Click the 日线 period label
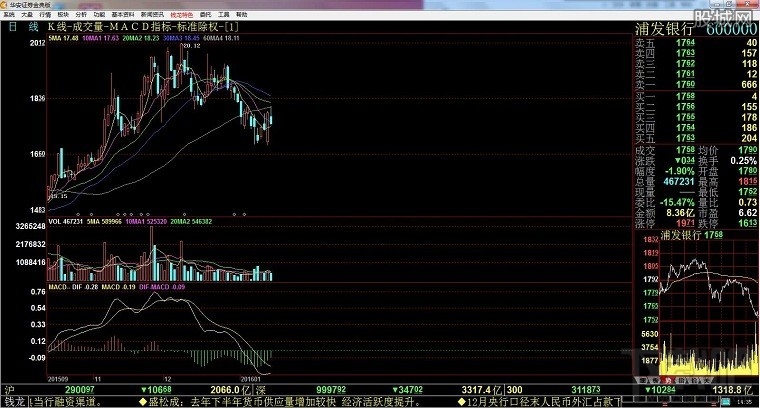 click(23, 27)
